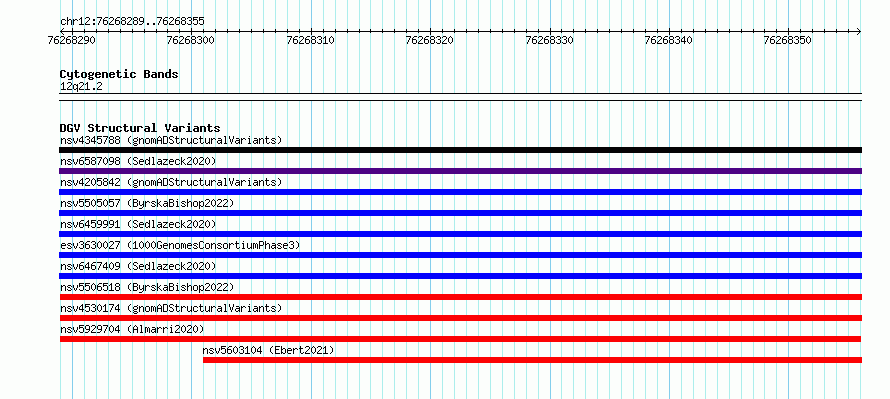The height and width of the screenshot is (399, 890).
Task: Select the red nsv5506518 variant bar
Action: (x=460, y=297)
